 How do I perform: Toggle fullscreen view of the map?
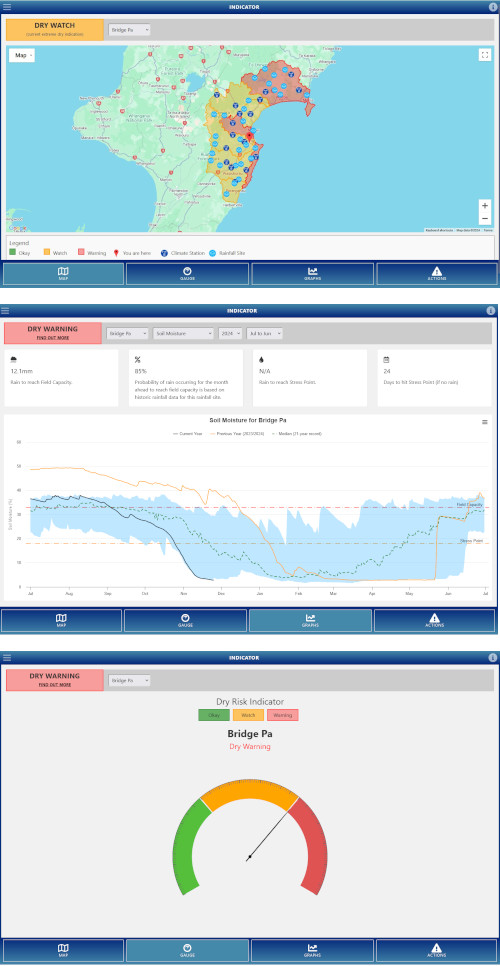click(x=485, y=54)
